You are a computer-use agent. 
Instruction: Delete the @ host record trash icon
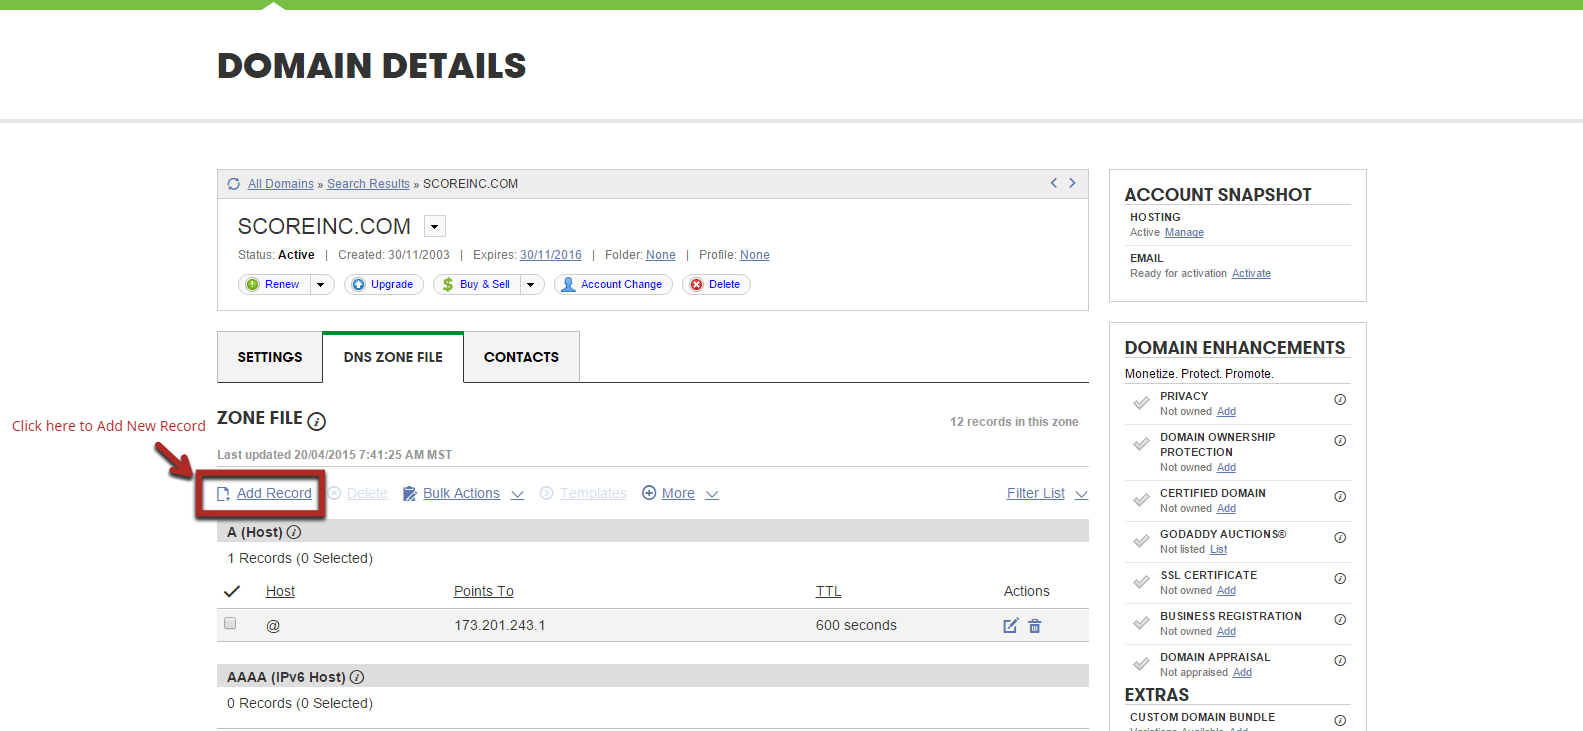point(1035,626)
